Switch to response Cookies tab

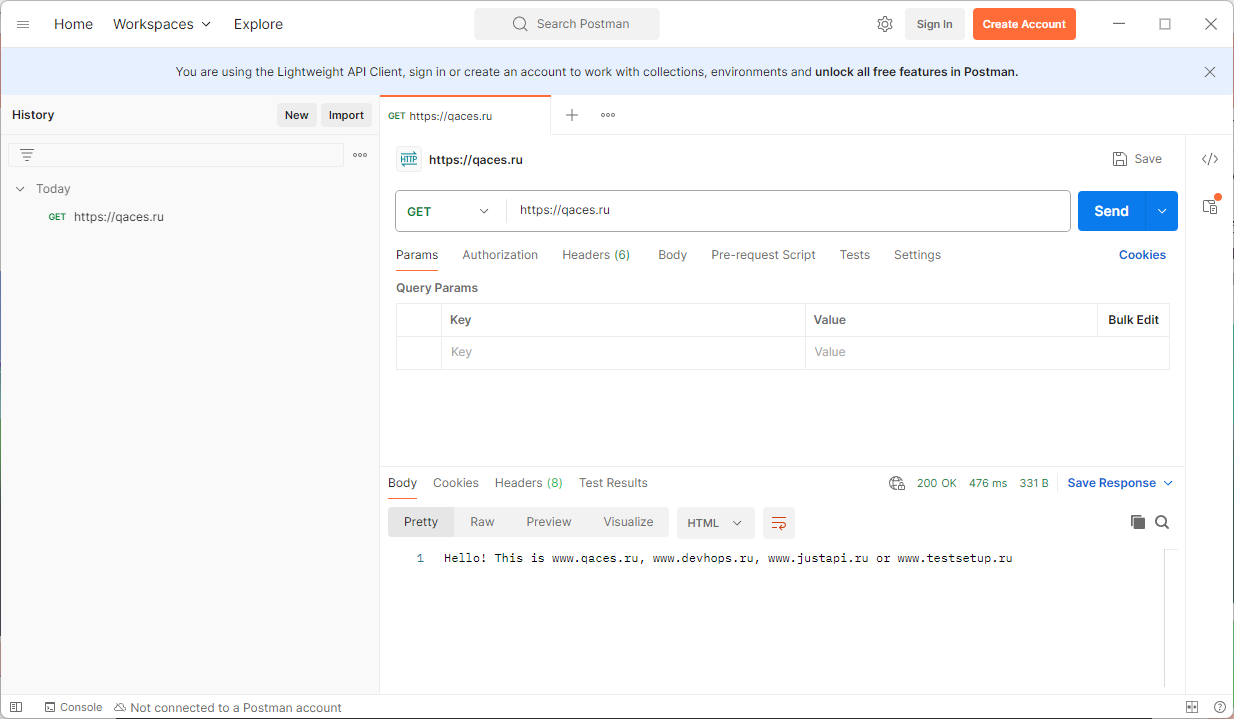pyautogui.click(x=456, y=483)
